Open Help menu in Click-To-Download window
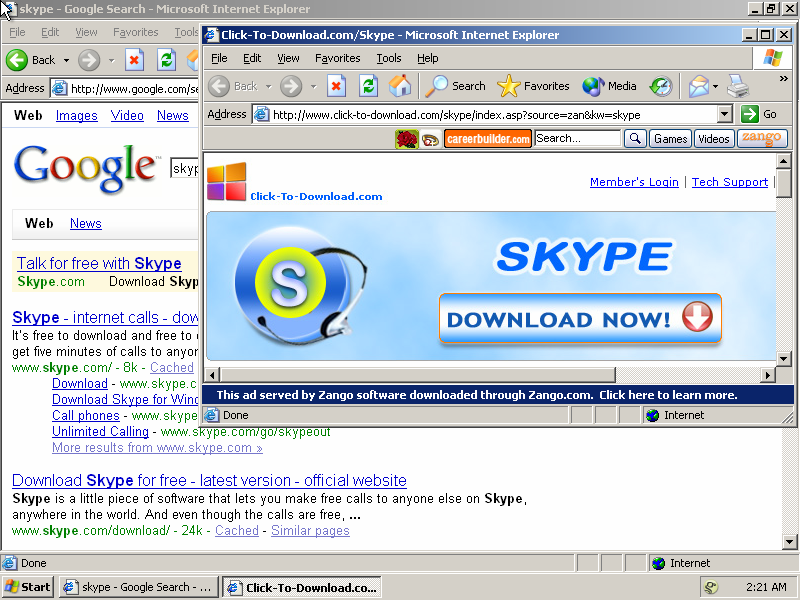This screenshot has width=800, height=600. [428, 58]
